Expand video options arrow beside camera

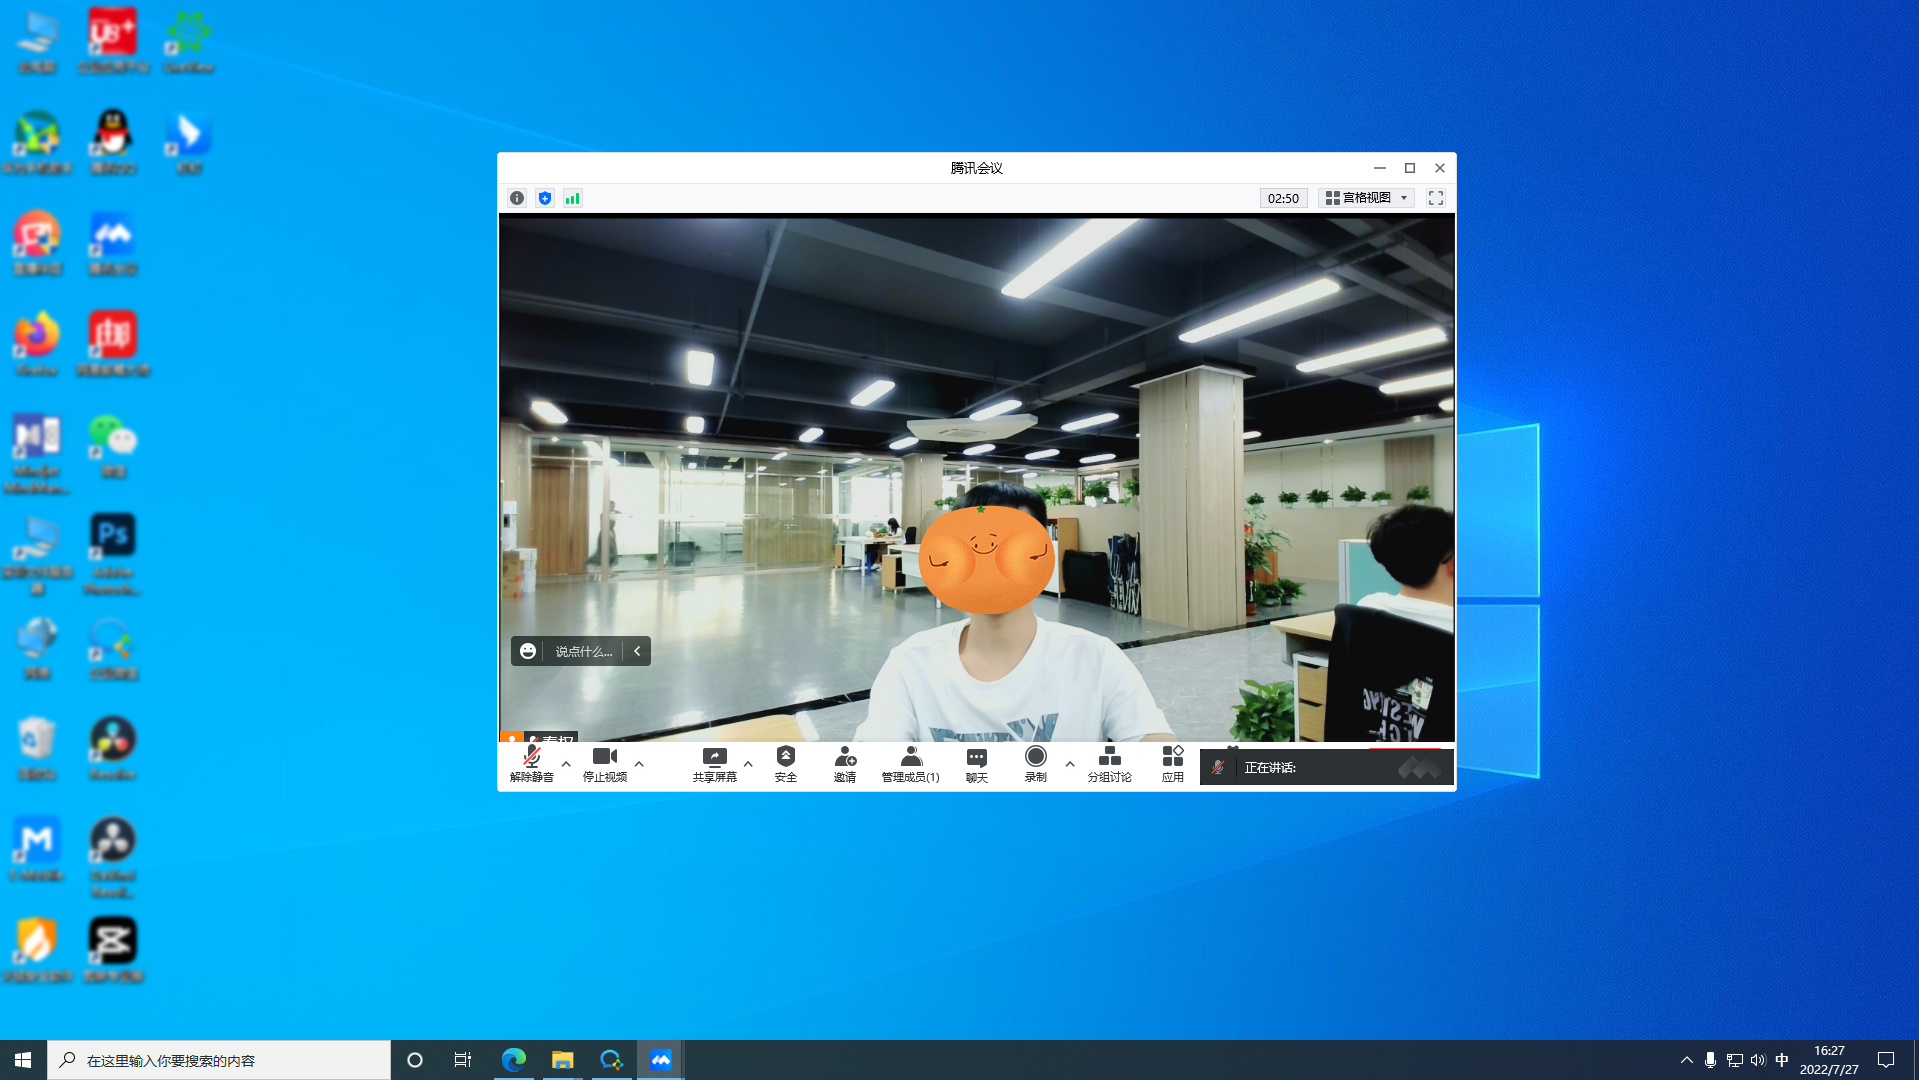tap(639, 764)
